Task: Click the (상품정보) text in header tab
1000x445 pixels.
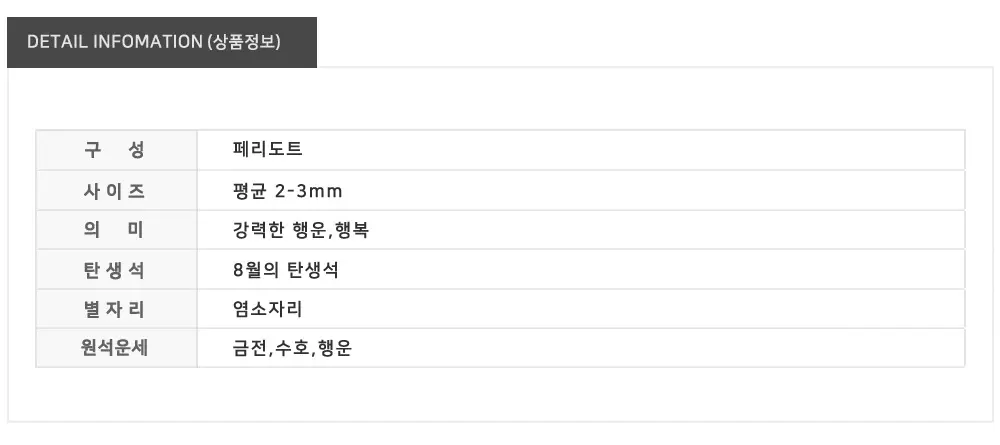Action: pyautogui.click(x=243, y=42)
